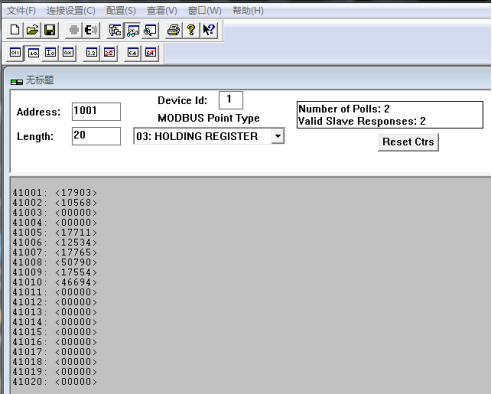Select register 41010 value 46694

[x=76, y=282]
